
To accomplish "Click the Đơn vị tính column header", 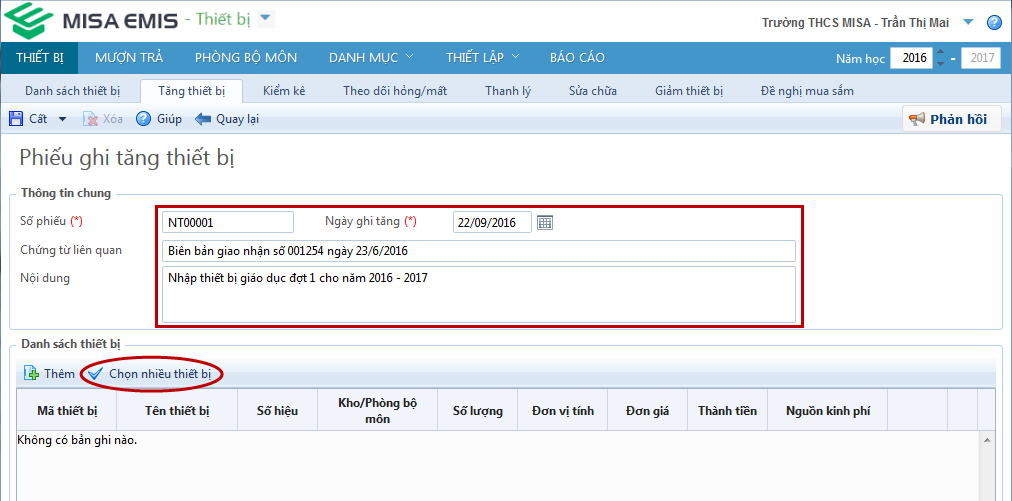I will point(563,410).
